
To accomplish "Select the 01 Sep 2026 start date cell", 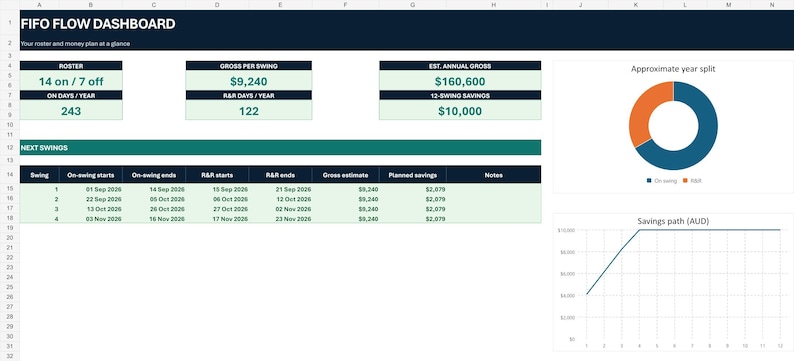I will click(x=91, y=189).
